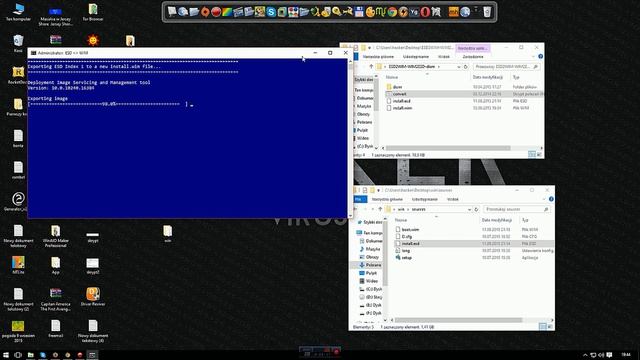The width and height of the screenshot is (640, 360).
Task: Open the Ten komputer desktop icon
Action: click(18, 12)
